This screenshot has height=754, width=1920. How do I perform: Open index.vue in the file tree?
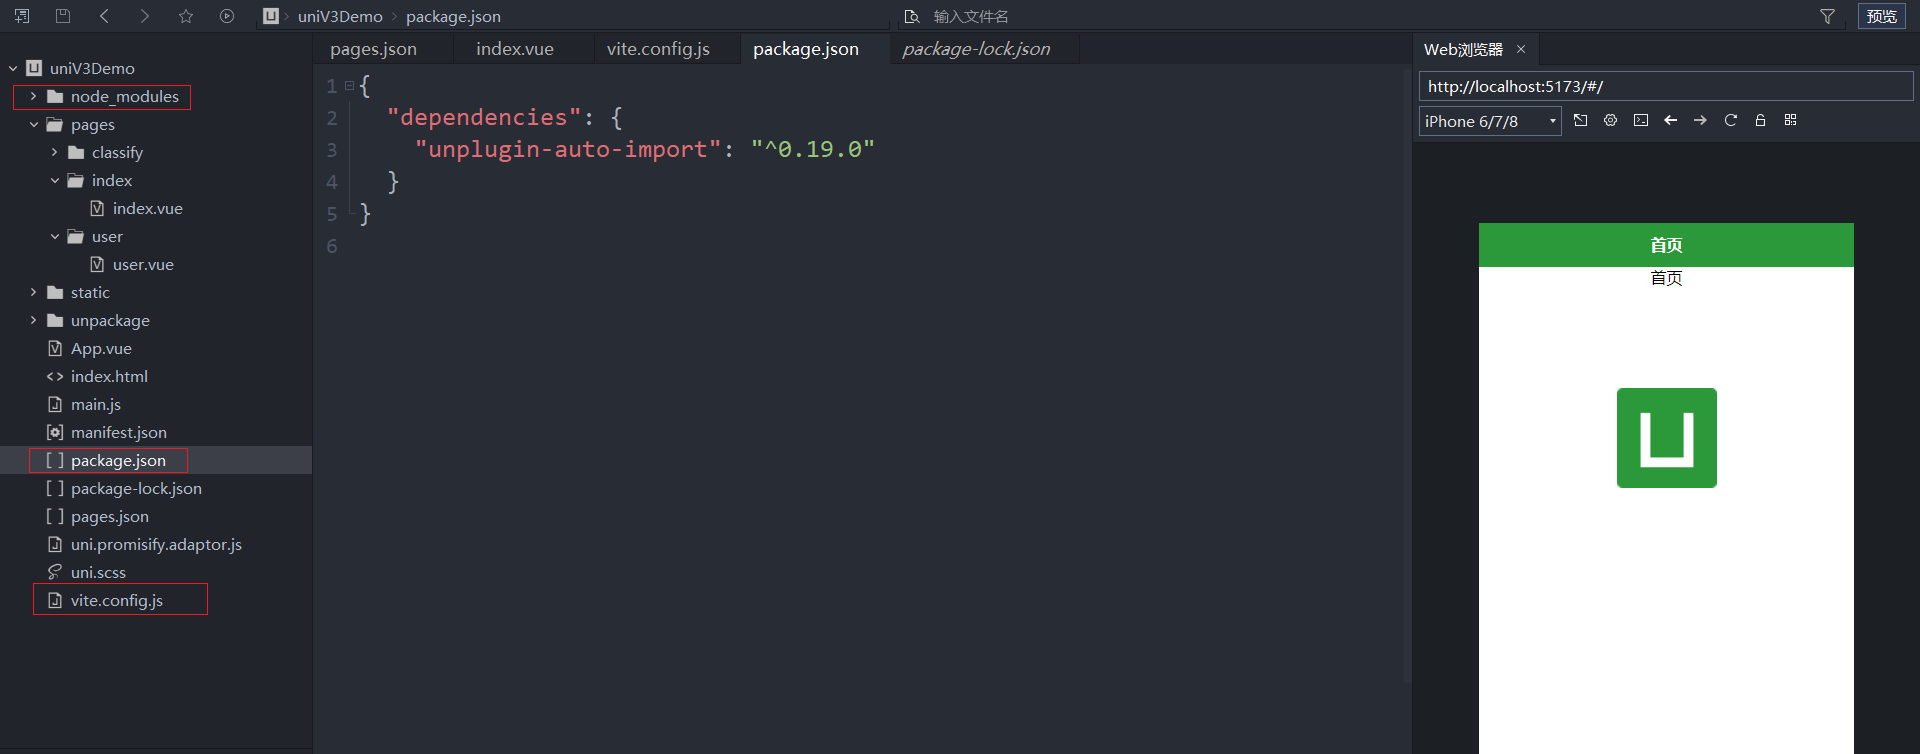coord(147,208)
